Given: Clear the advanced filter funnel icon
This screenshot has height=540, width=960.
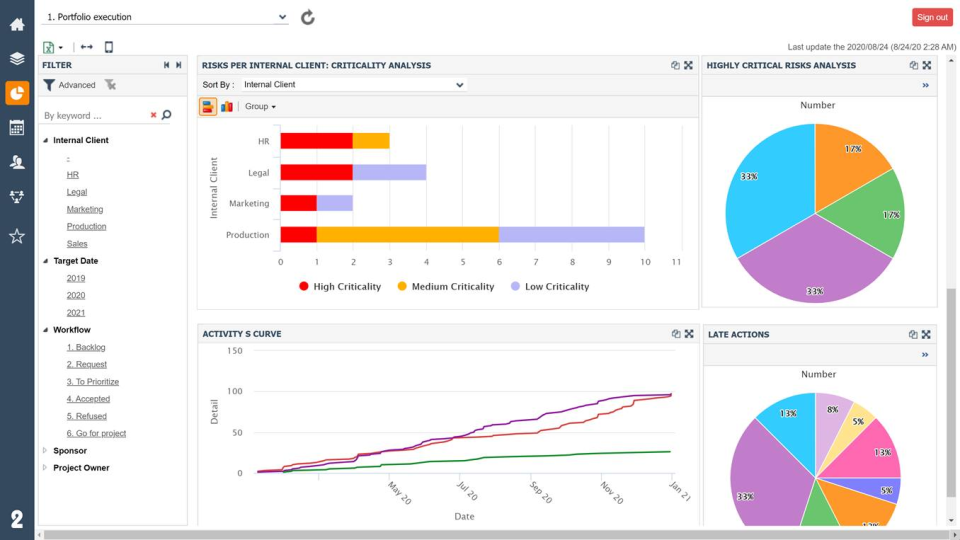Looking at the screenshot, I should pyautogui.click(x=110, y=85).
